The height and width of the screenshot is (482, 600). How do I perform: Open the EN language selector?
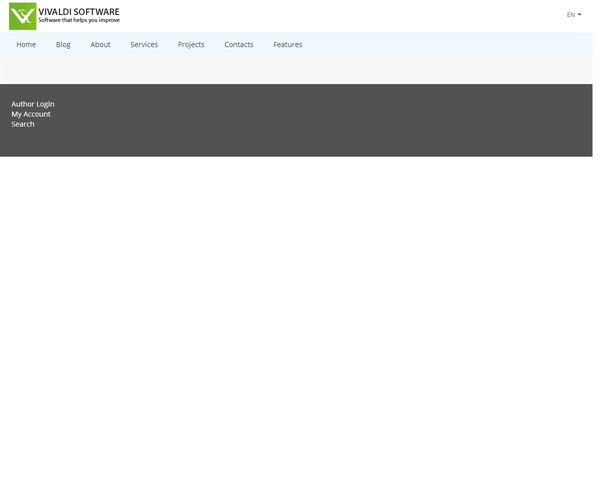(572, 15)
